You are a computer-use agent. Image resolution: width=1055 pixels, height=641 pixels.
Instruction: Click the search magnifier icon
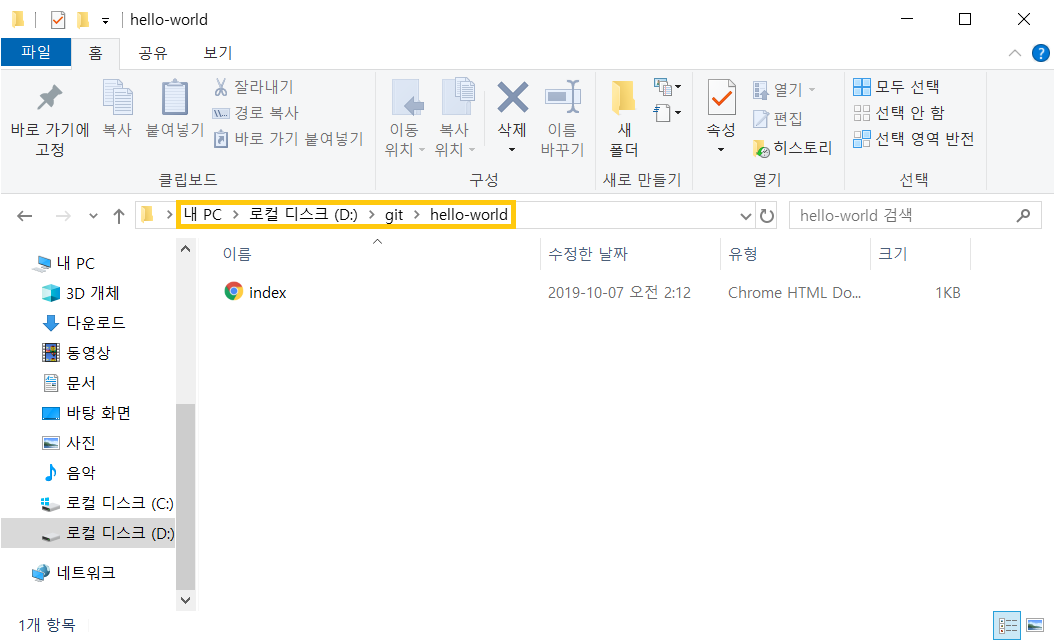pos(1023,215)
